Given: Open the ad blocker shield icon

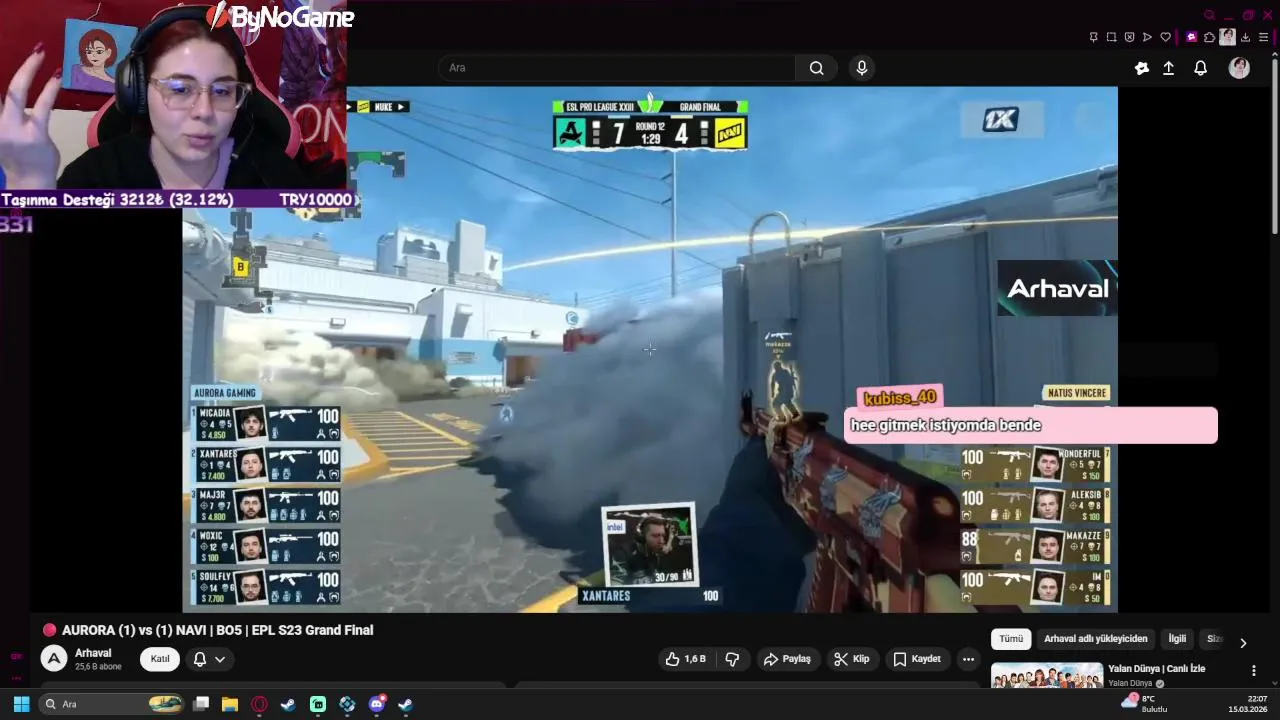Looking at the screenshot, I should (1129, 37).
